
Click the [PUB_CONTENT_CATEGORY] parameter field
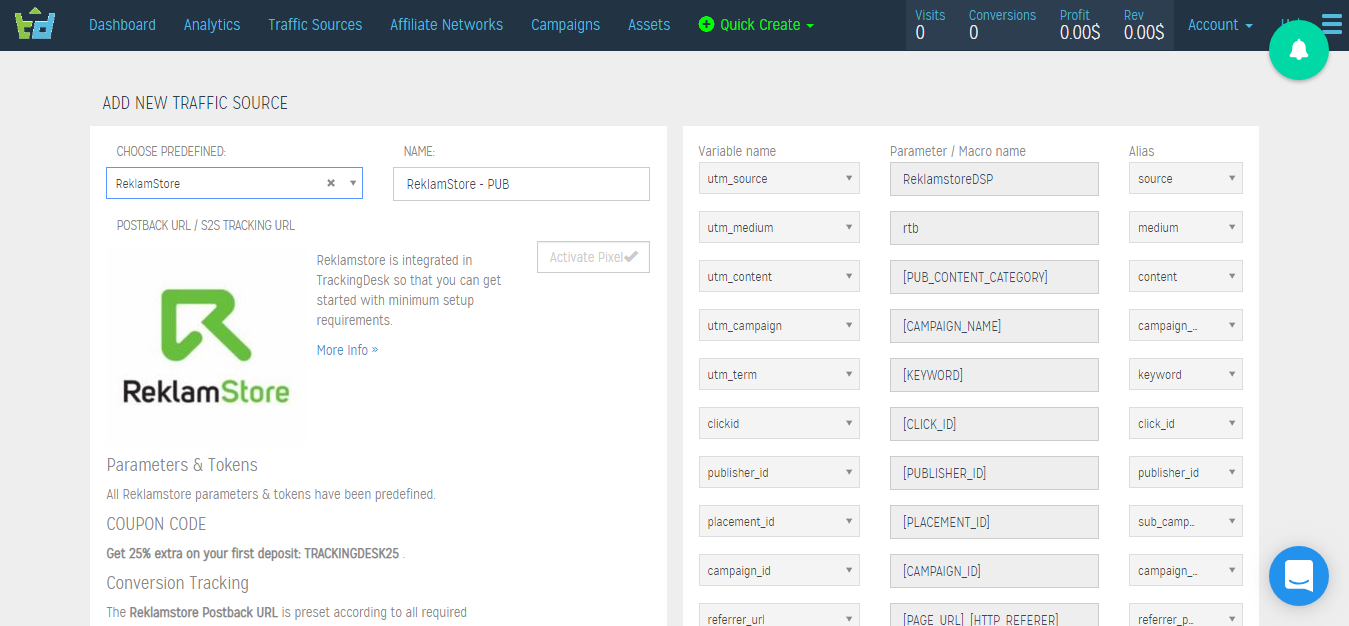[x=994, y=277]
